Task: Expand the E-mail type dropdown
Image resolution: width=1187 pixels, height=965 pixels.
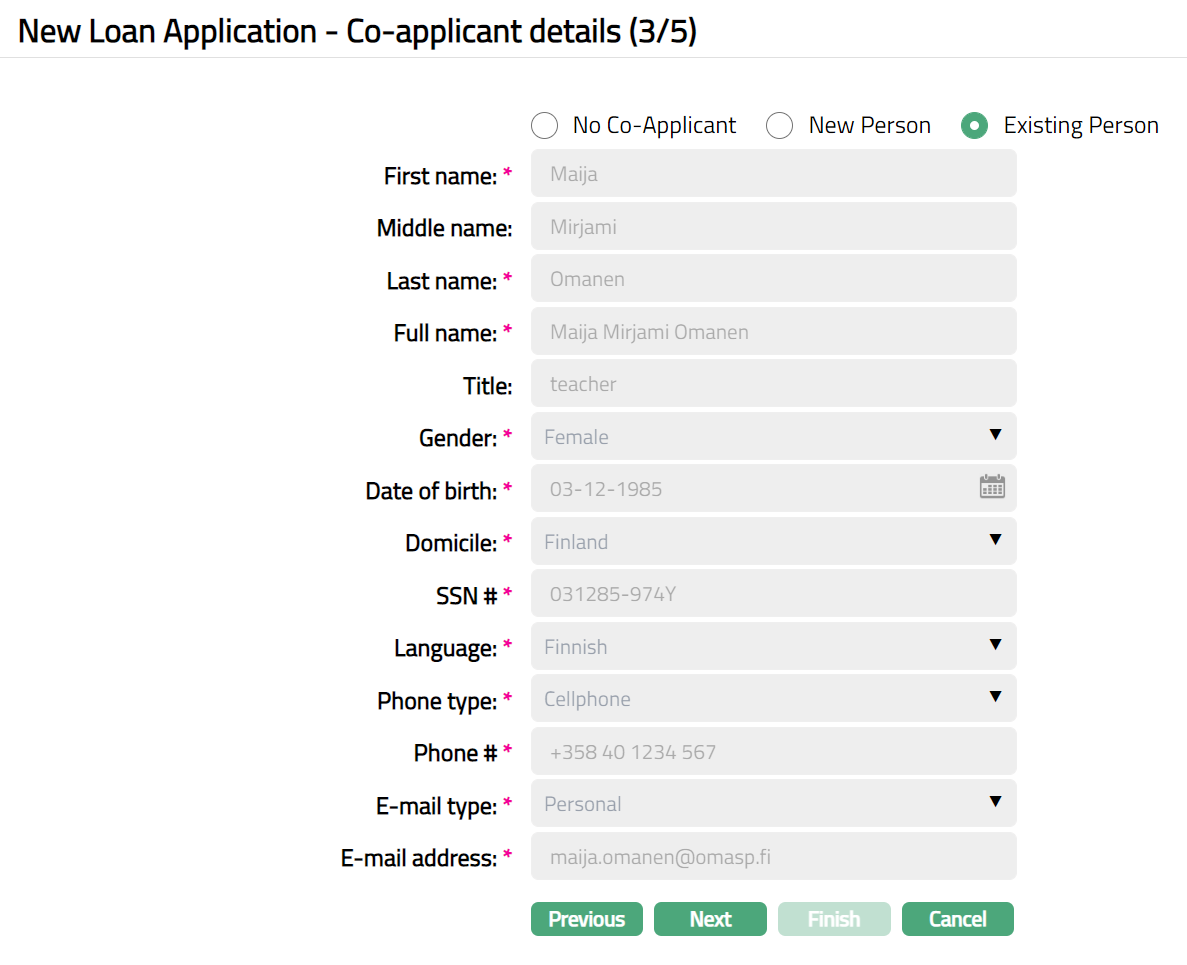Action: (x=773, y=803)
